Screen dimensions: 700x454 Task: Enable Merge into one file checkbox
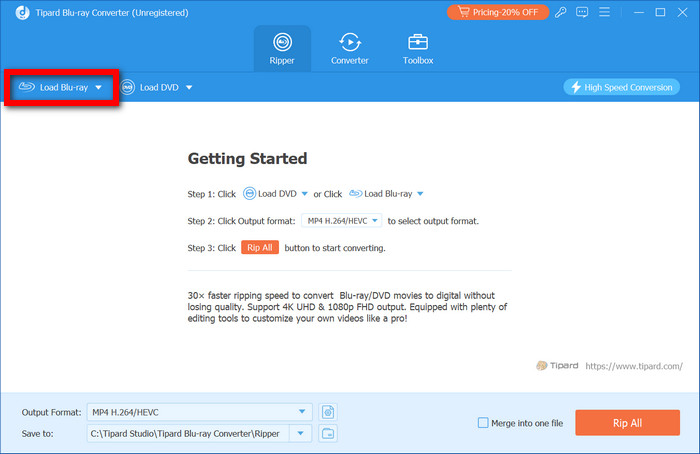point(485,423)
